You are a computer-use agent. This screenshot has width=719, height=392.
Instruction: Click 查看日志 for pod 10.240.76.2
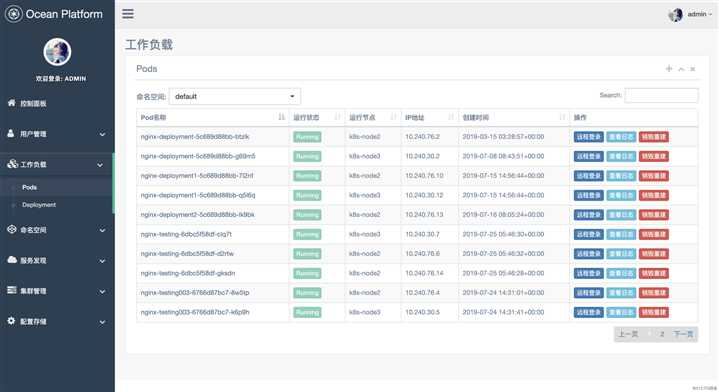(x=621, y=137)
